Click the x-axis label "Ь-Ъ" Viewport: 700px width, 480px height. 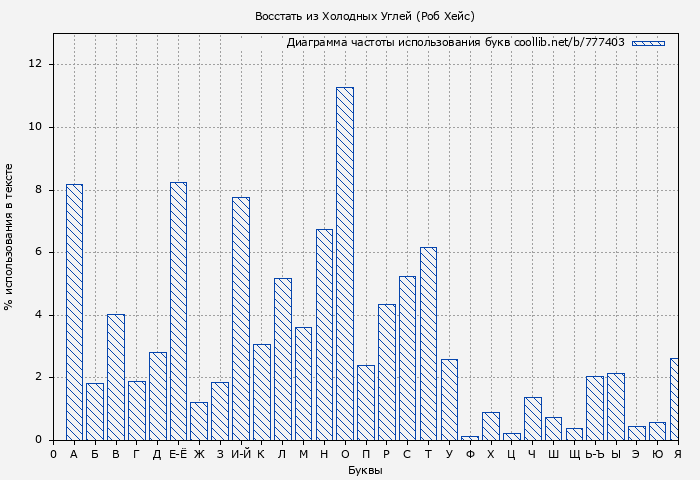pos(594,454)
